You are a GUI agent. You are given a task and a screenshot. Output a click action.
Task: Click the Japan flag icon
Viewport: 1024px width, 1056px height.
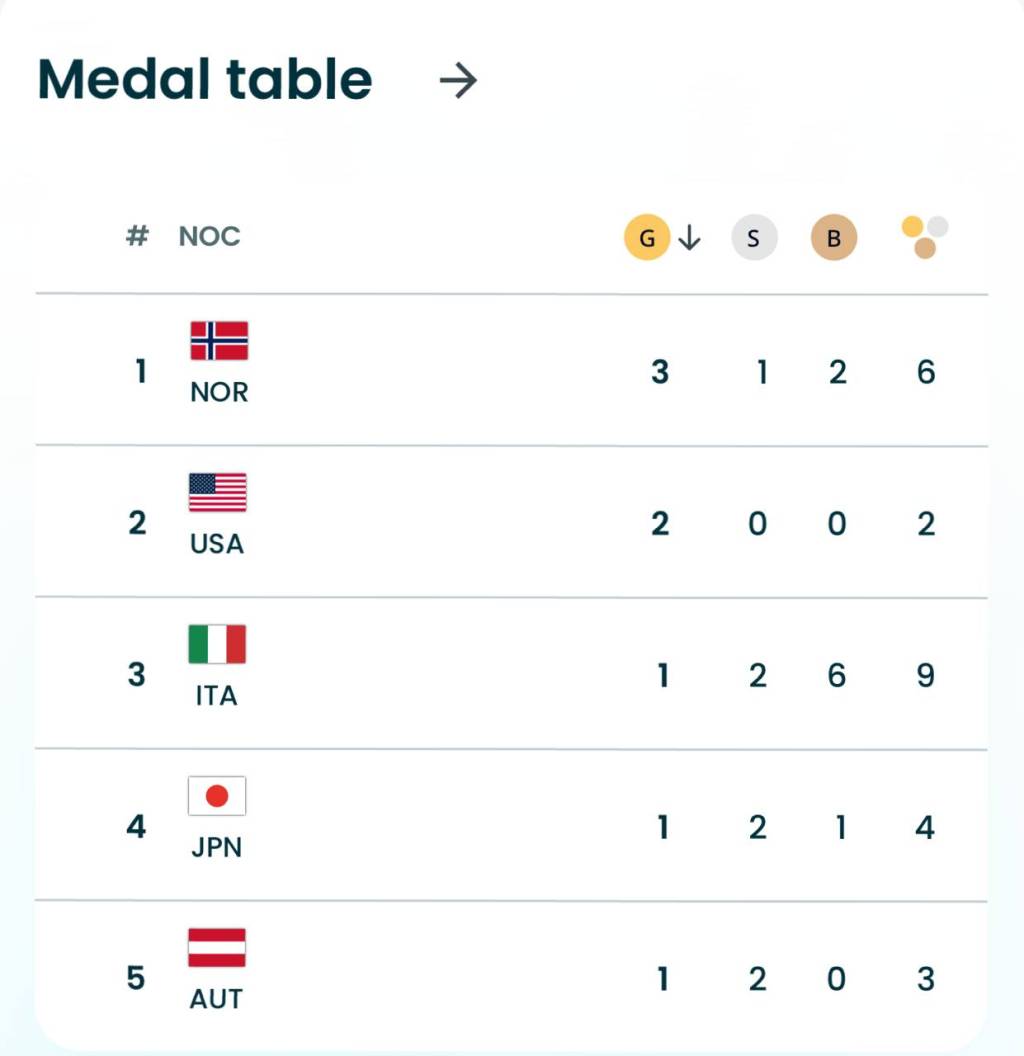(x=217, y=796)
